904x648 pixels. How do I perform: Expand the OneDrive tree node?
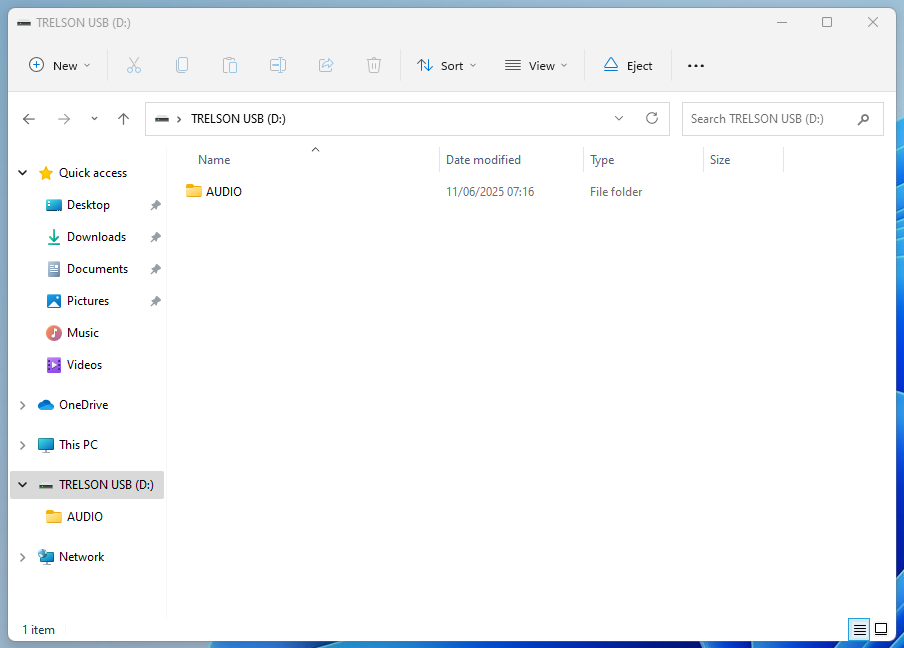[x=22, y=405]
